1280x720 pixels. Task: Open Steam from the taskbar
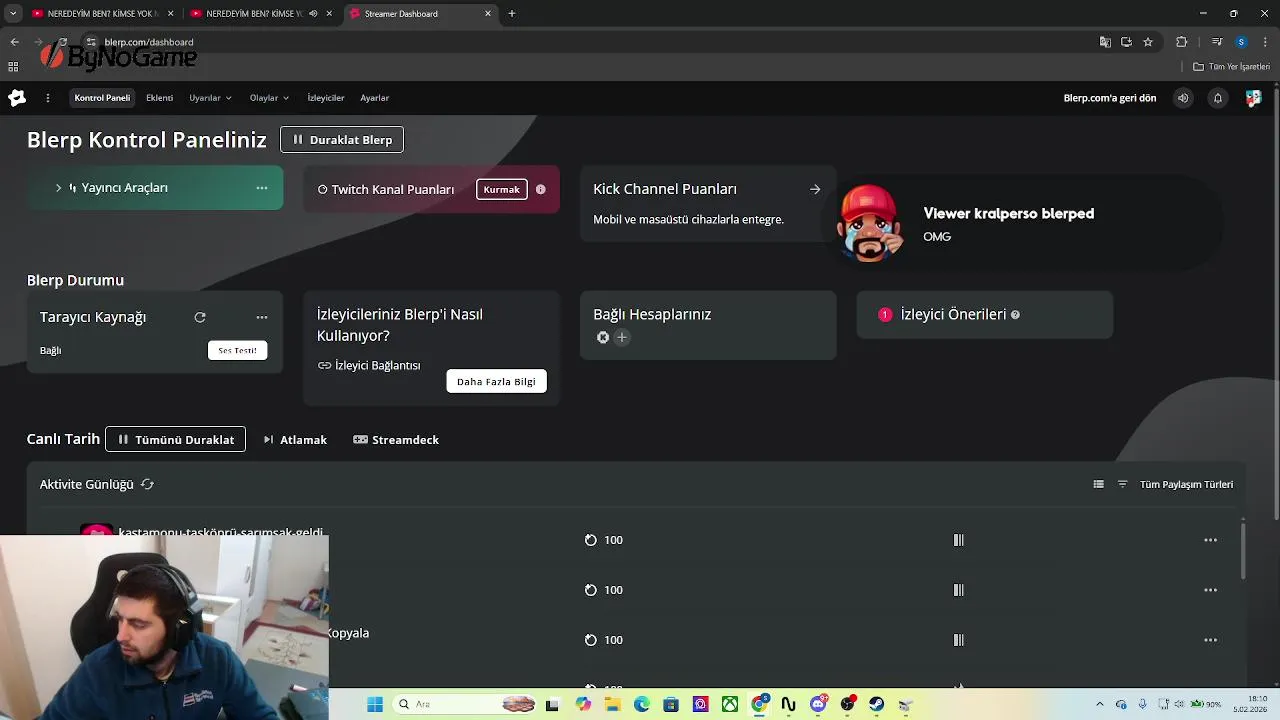point(877,704)
